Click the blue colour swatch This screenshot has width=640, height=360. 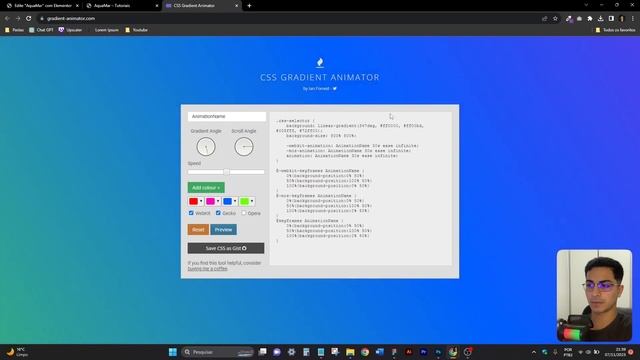point(227,201)
